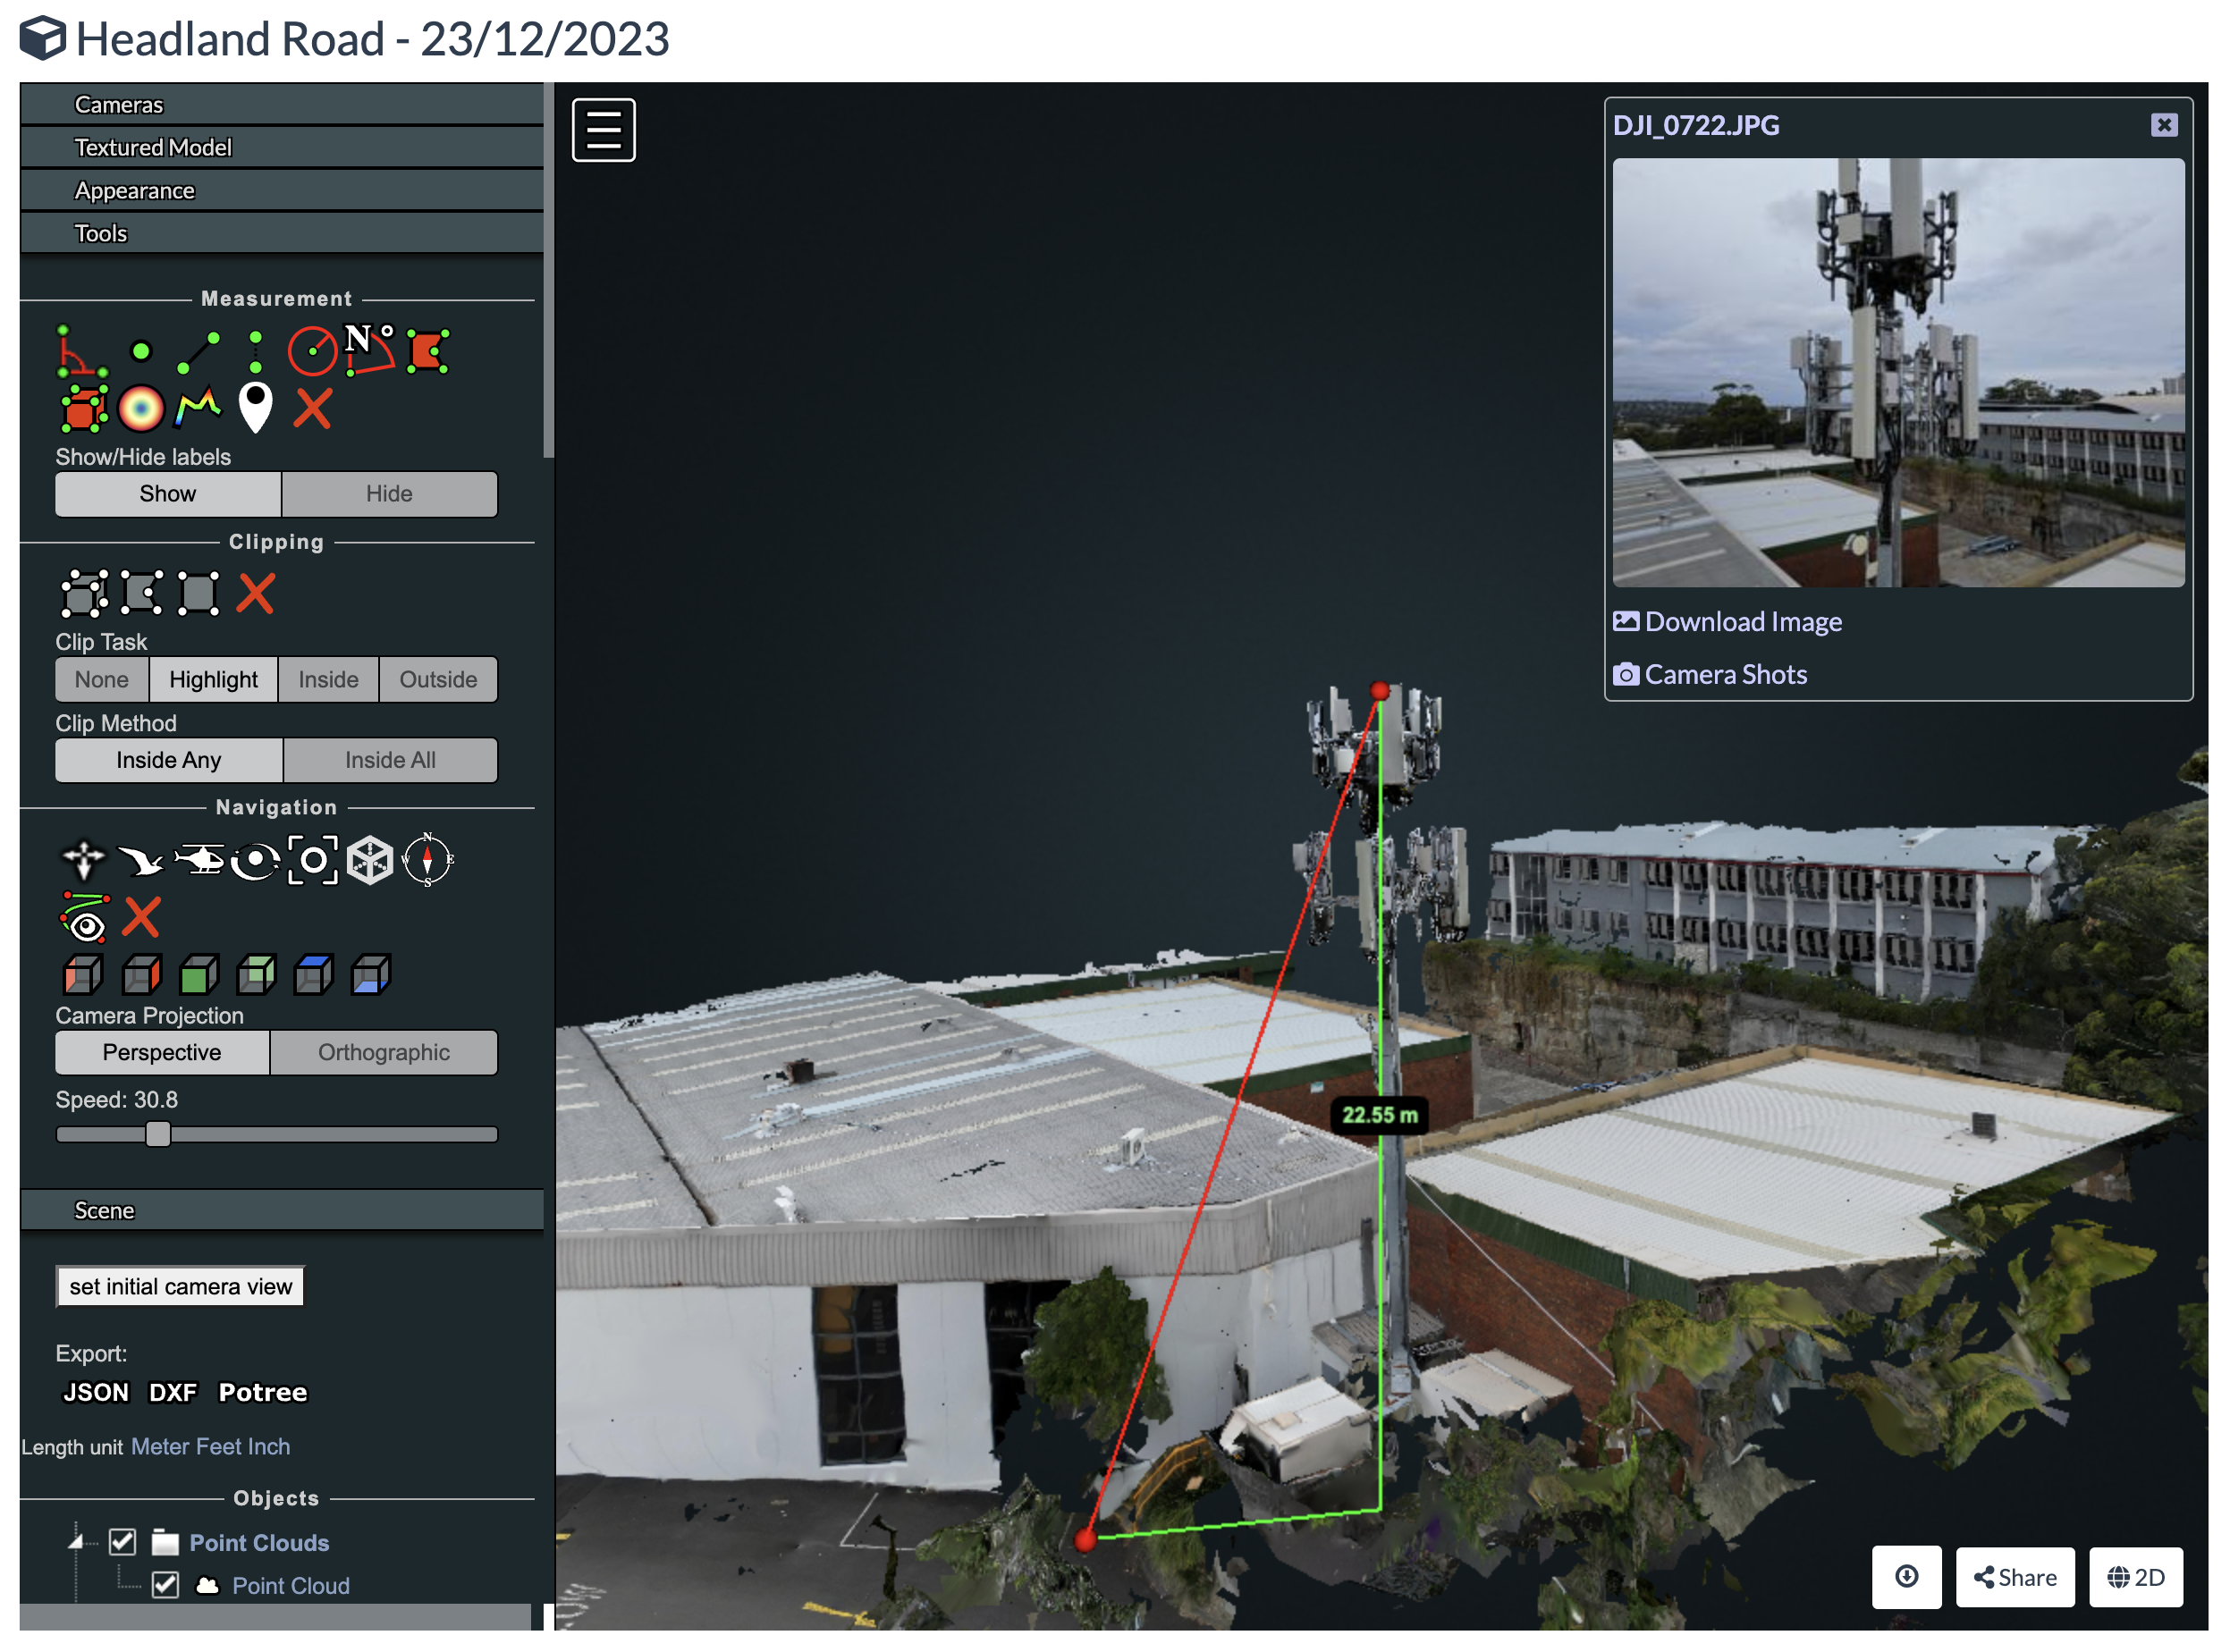Select the height profile tool
This screenshot has width=2230, height=1652.
pos(198,409)
